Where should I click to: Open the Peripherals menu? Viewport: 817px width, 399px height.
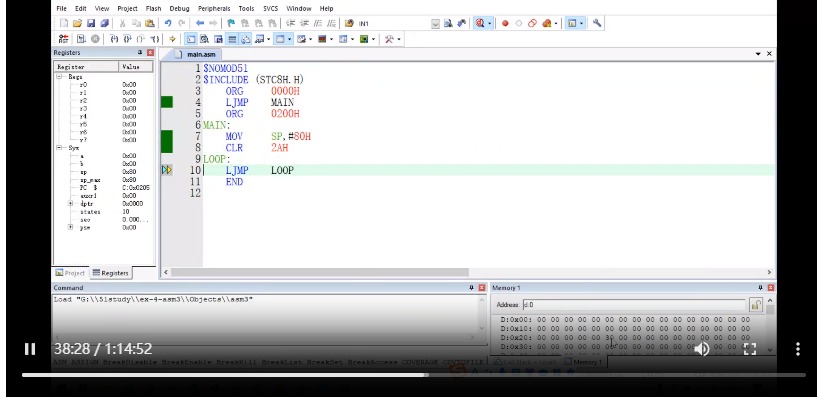tap(214, 8)
